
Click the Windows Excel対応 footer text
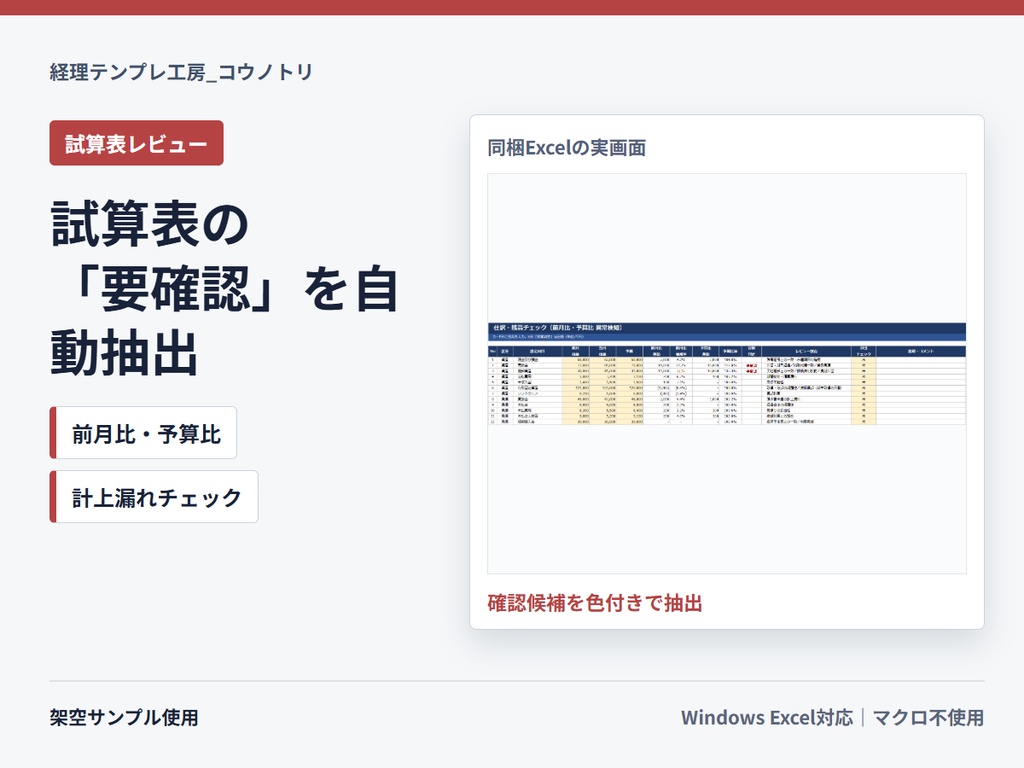767,718
